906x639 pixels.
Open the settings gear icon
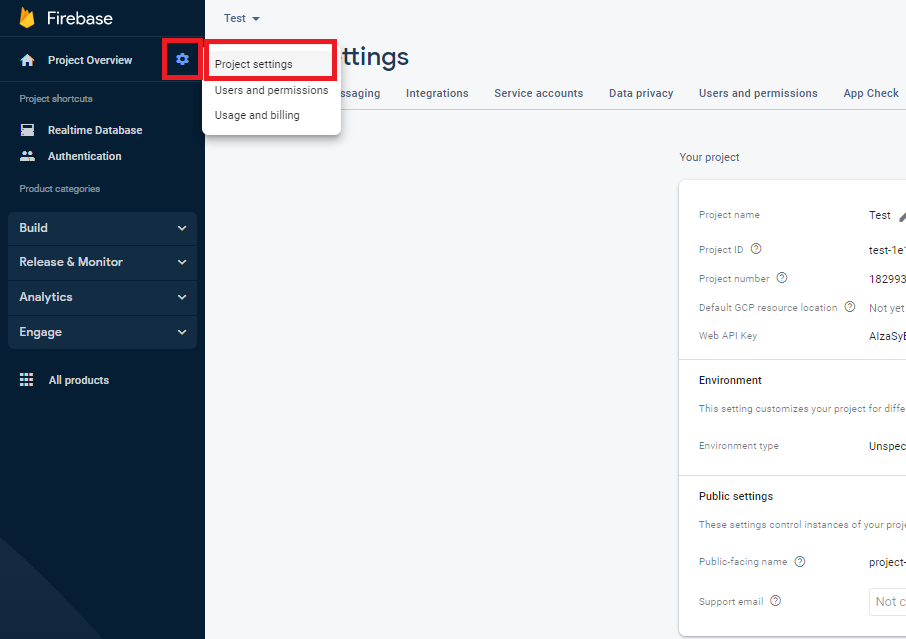pos(183,59)
